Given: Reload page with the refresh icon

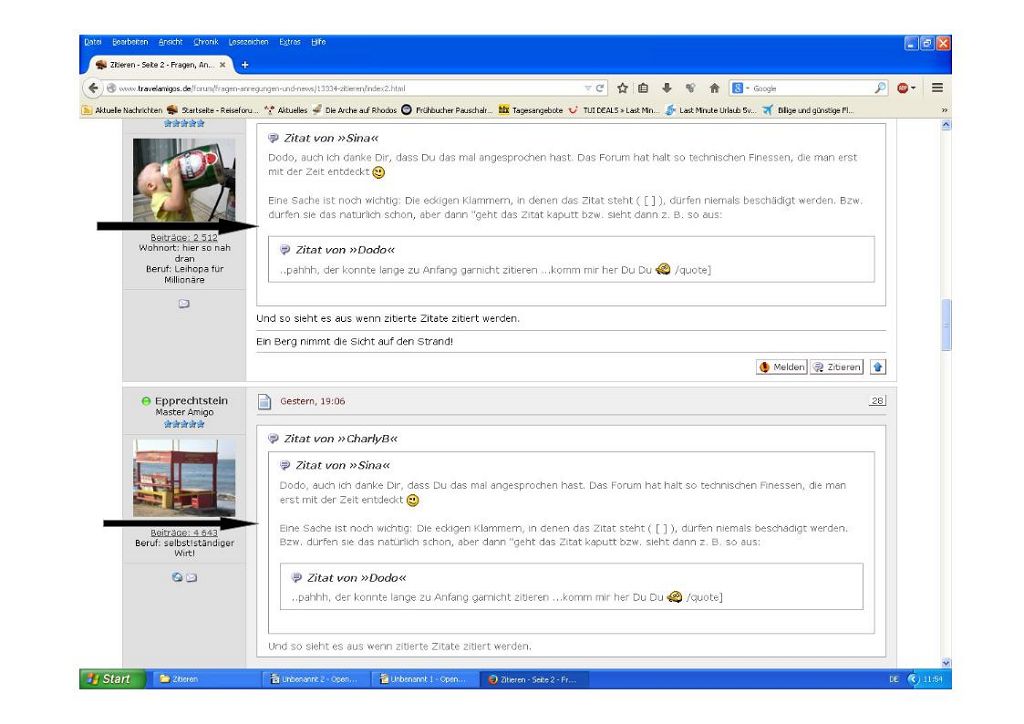Looking at the screenshot, I should click(x=601, y=88).
